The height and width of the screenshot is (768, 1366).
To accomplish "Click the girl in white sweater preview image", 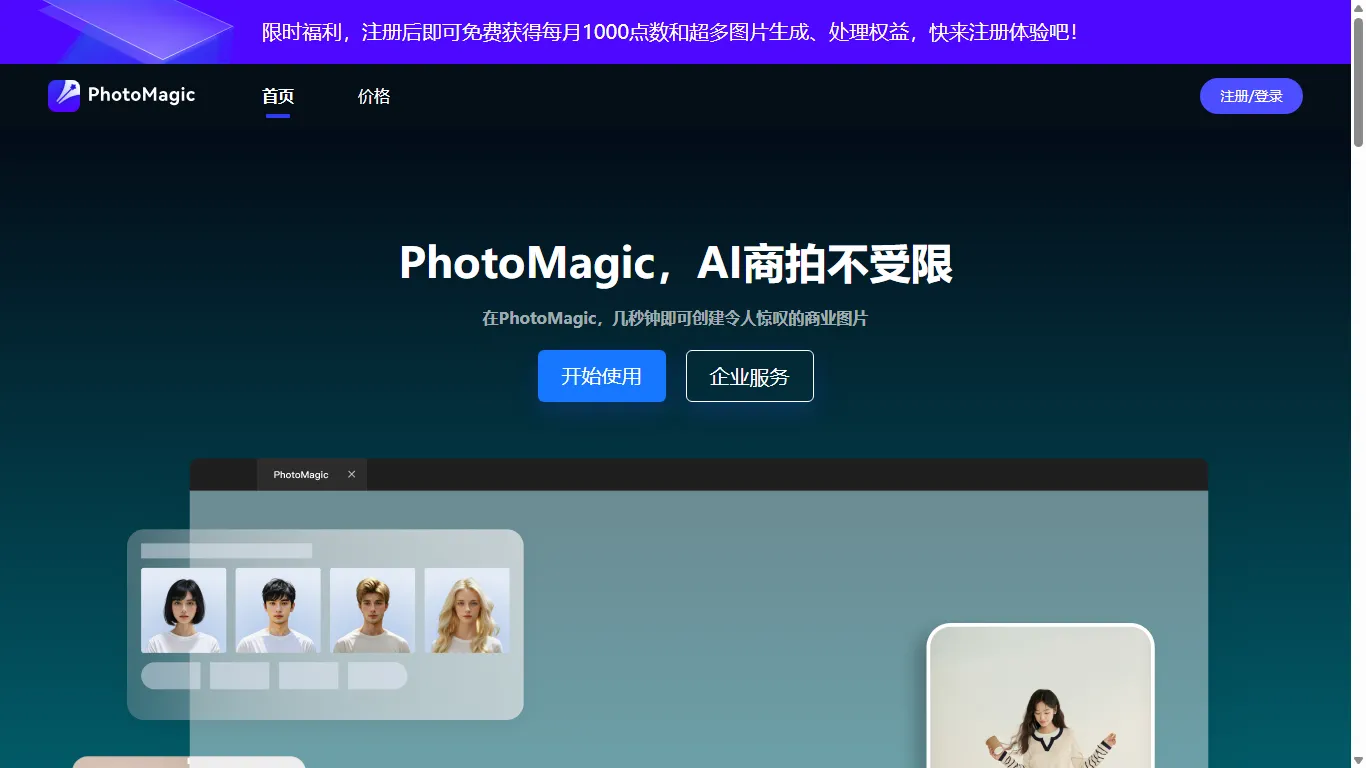I will pyautogui.click(x=1040, y=700).
